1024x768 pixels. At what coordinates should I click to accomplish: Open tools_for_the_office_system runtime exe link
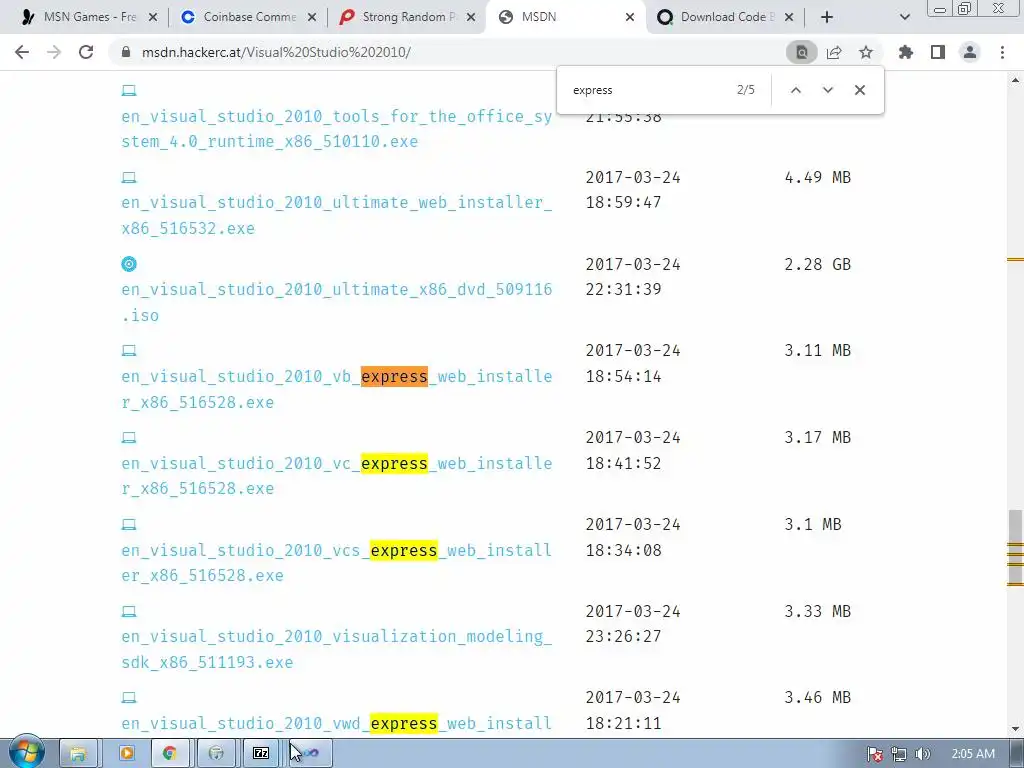(x=336, y=129)
